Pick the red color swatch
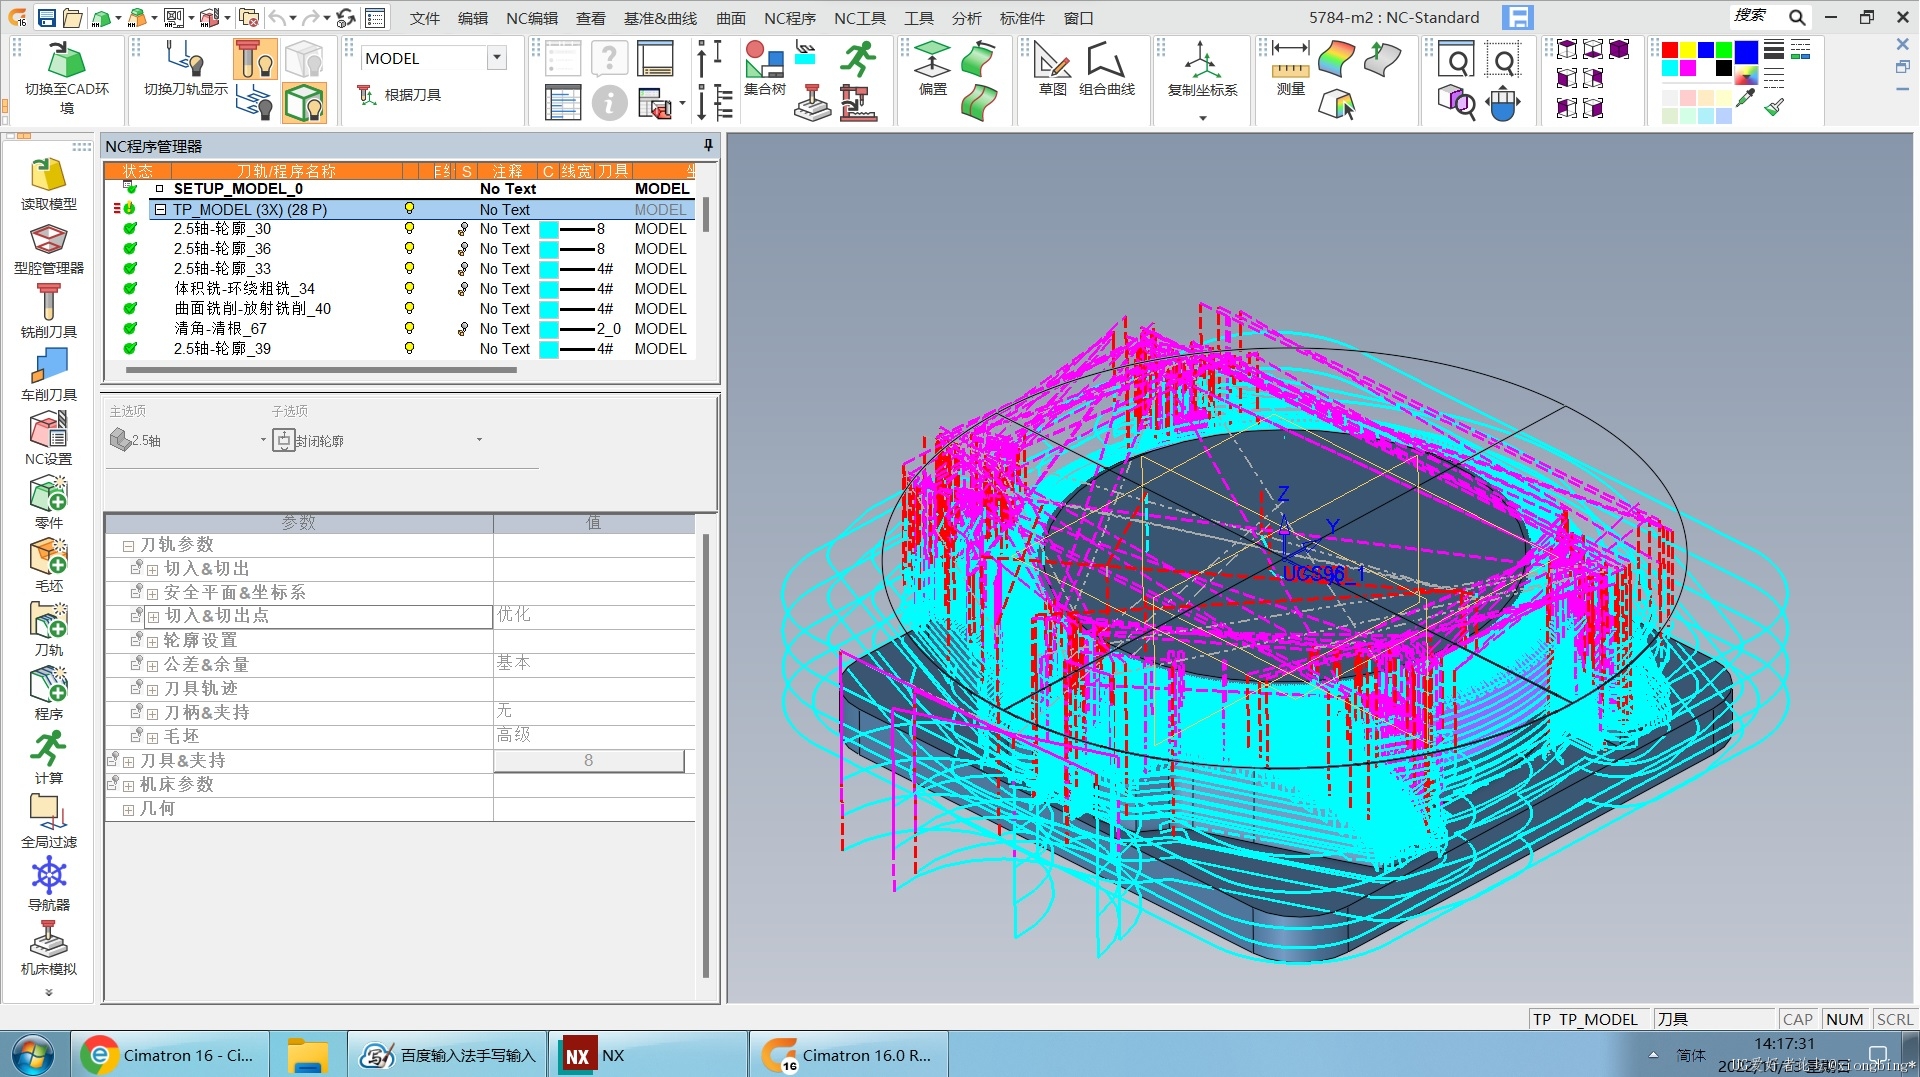1920x1077 pixels. coord(1670,50)
